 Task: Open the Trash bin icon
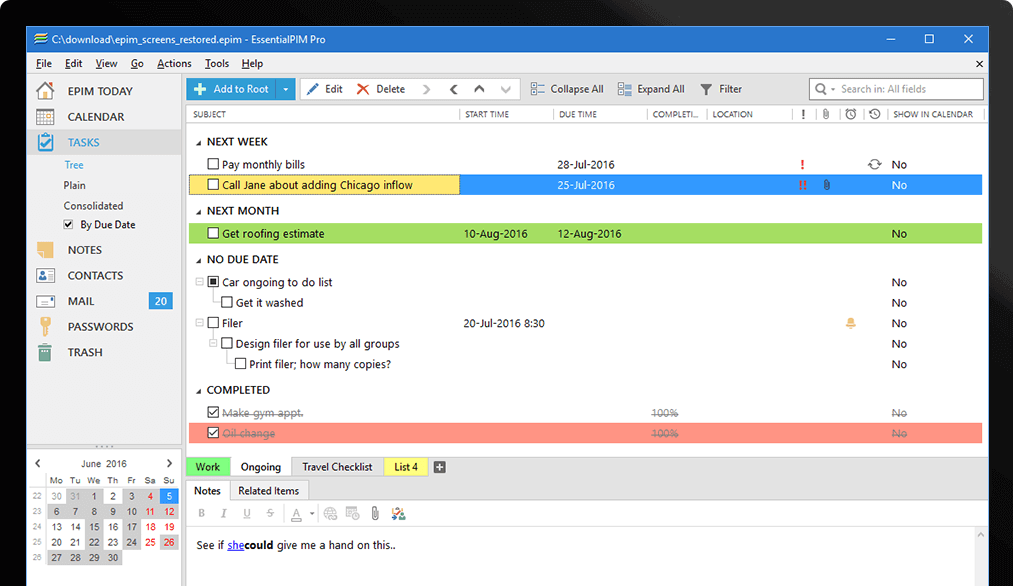click(x=45, y=352)
